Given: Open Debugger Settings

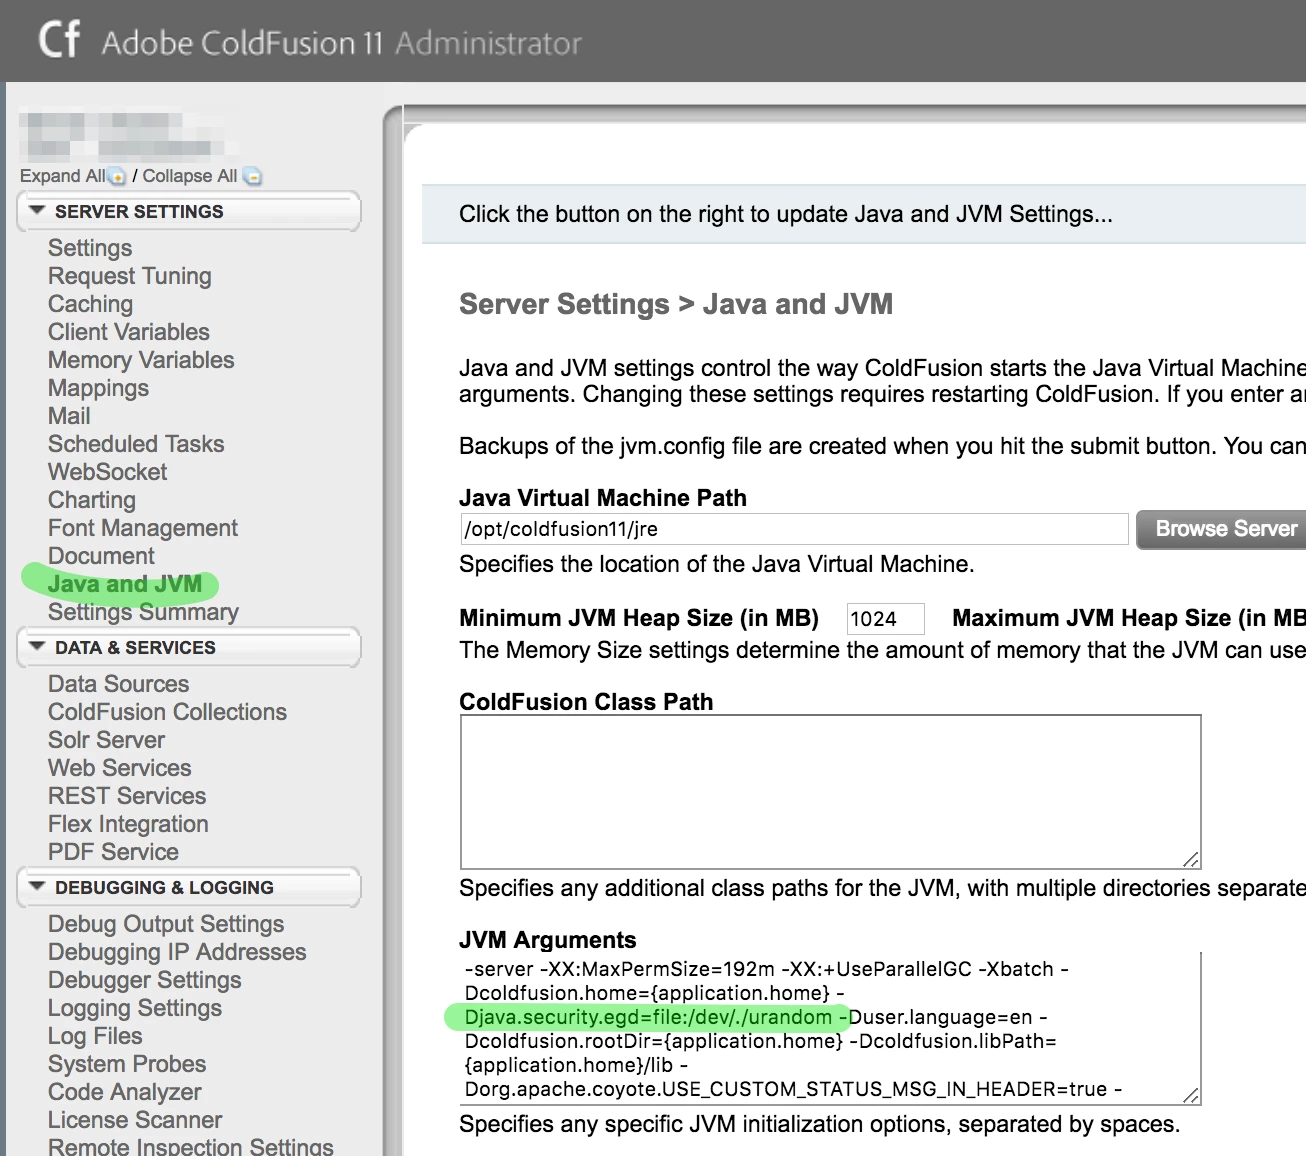Looking at the screenshot, I should point(145,980).
